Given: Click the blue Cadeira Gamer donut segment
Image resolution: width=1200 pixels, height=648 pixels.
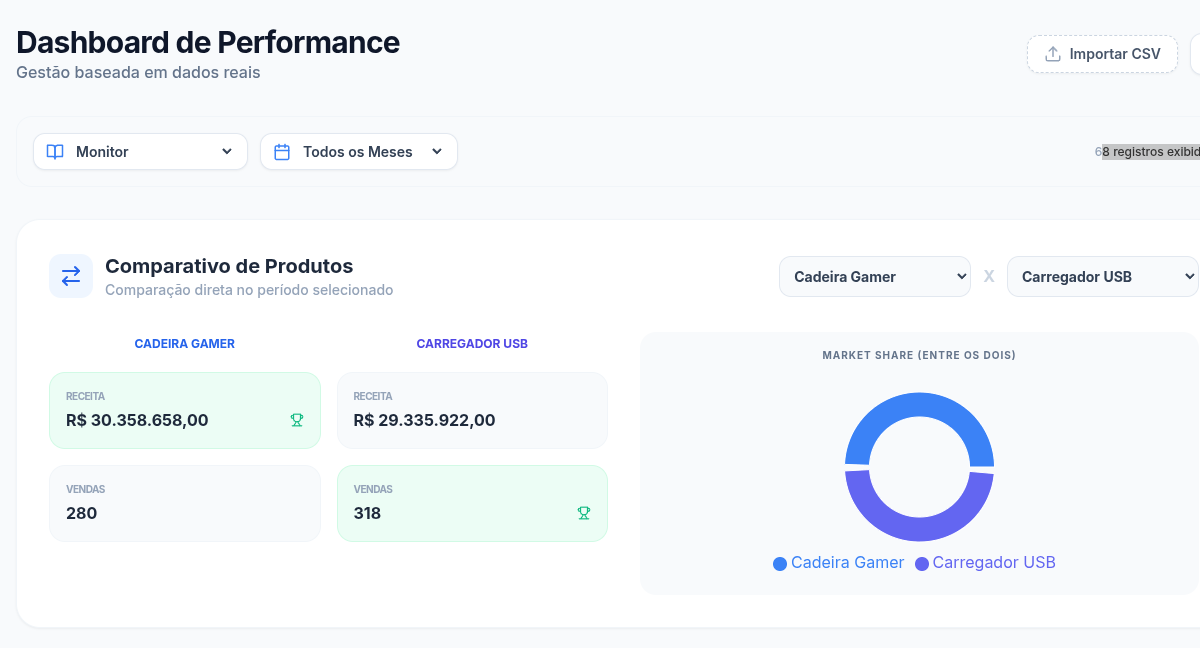Looking at the screenshot, I should click(x=919, y=405).
